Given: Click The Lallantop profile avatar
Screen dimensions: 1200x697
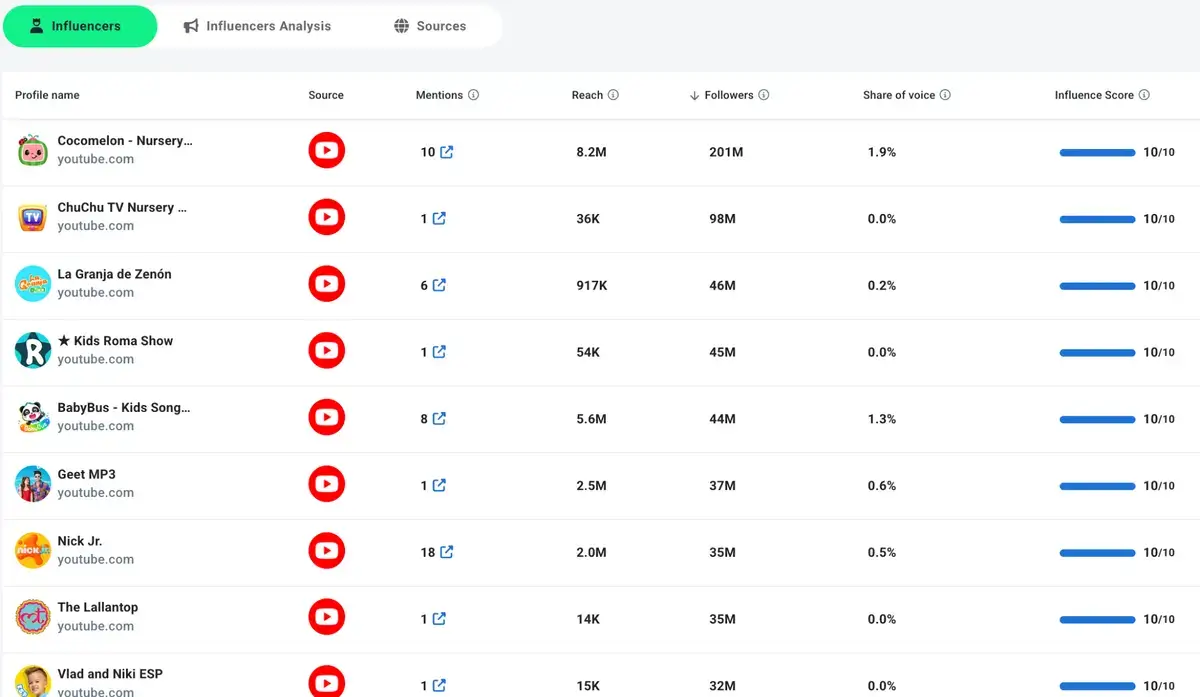Looking at the screenshot, I should pos(32,617).
